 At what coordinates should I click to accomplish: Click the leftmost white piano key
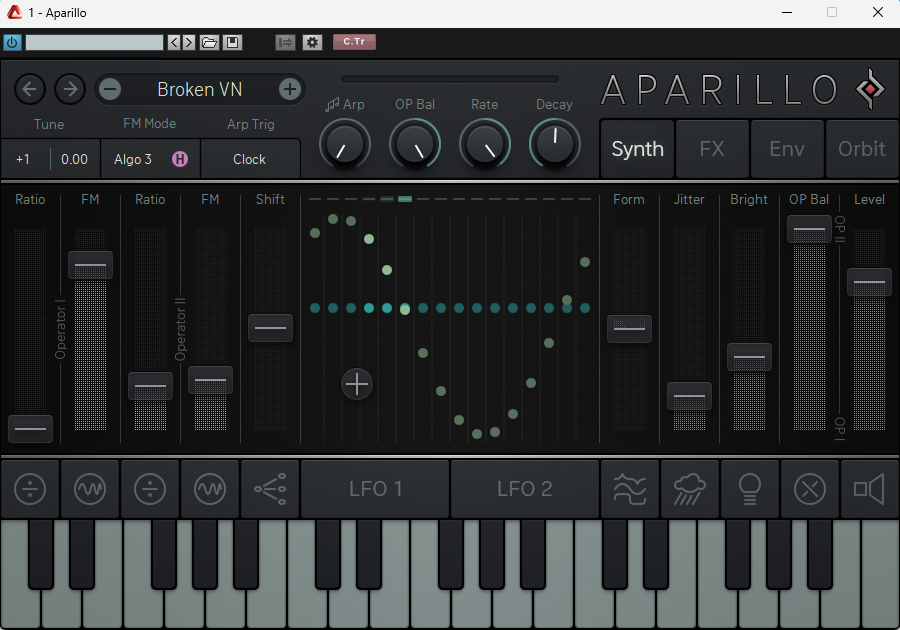[21, 608]
